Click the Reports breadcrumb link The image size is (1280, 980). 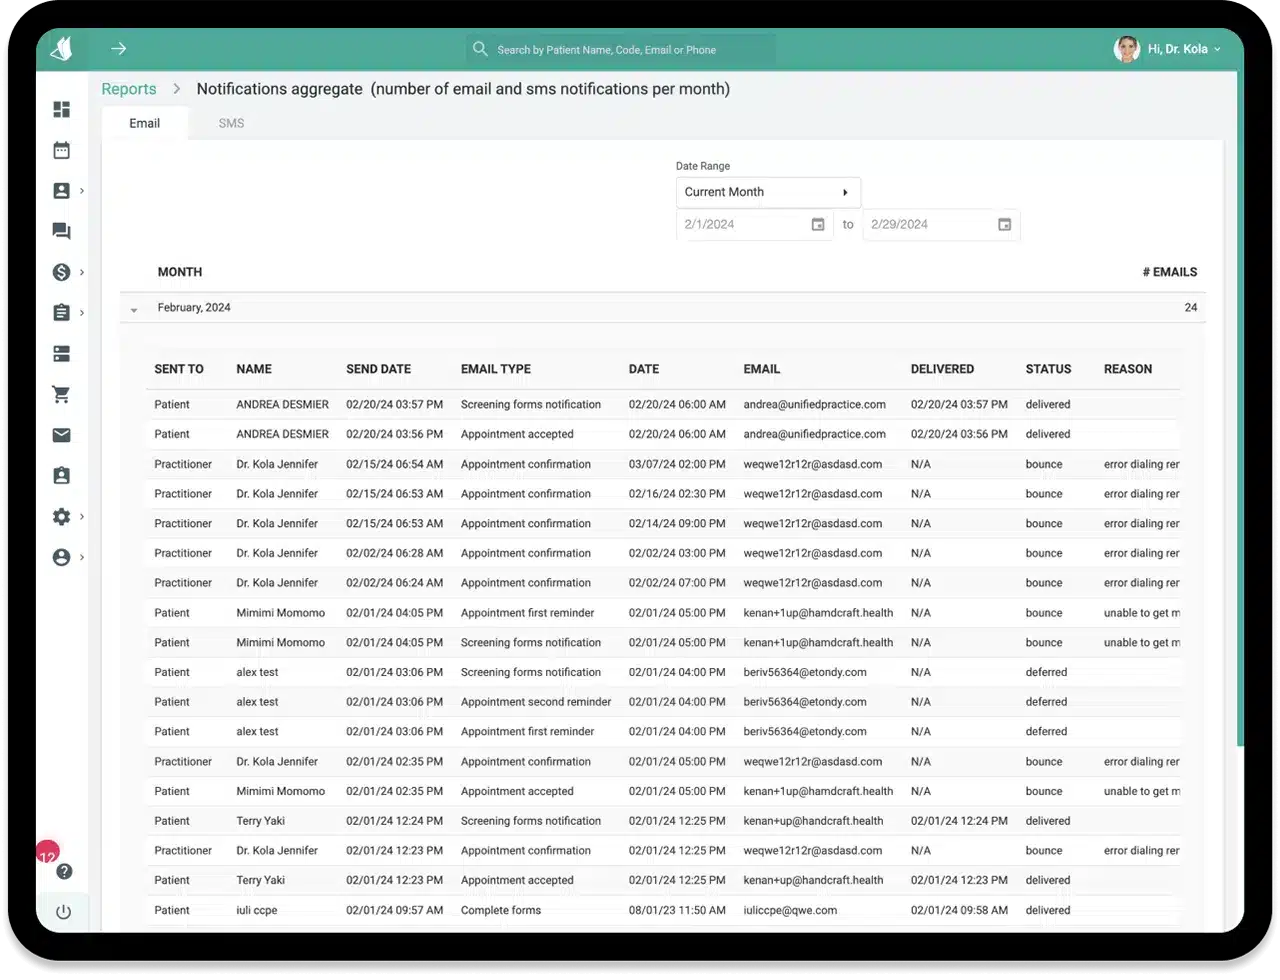[x=129, y=89]
